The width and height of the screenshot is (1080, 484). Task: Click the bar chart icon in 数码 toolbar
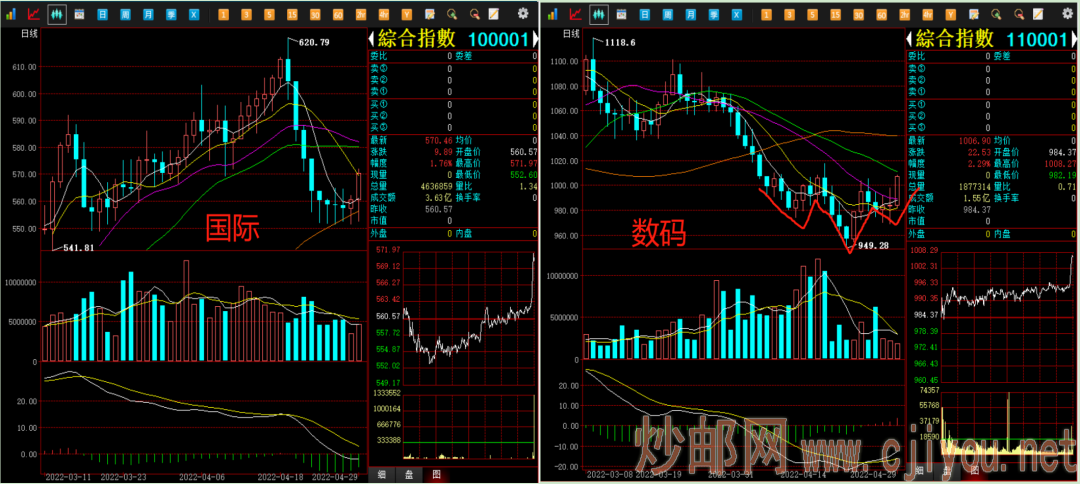(x=551, y=15)
